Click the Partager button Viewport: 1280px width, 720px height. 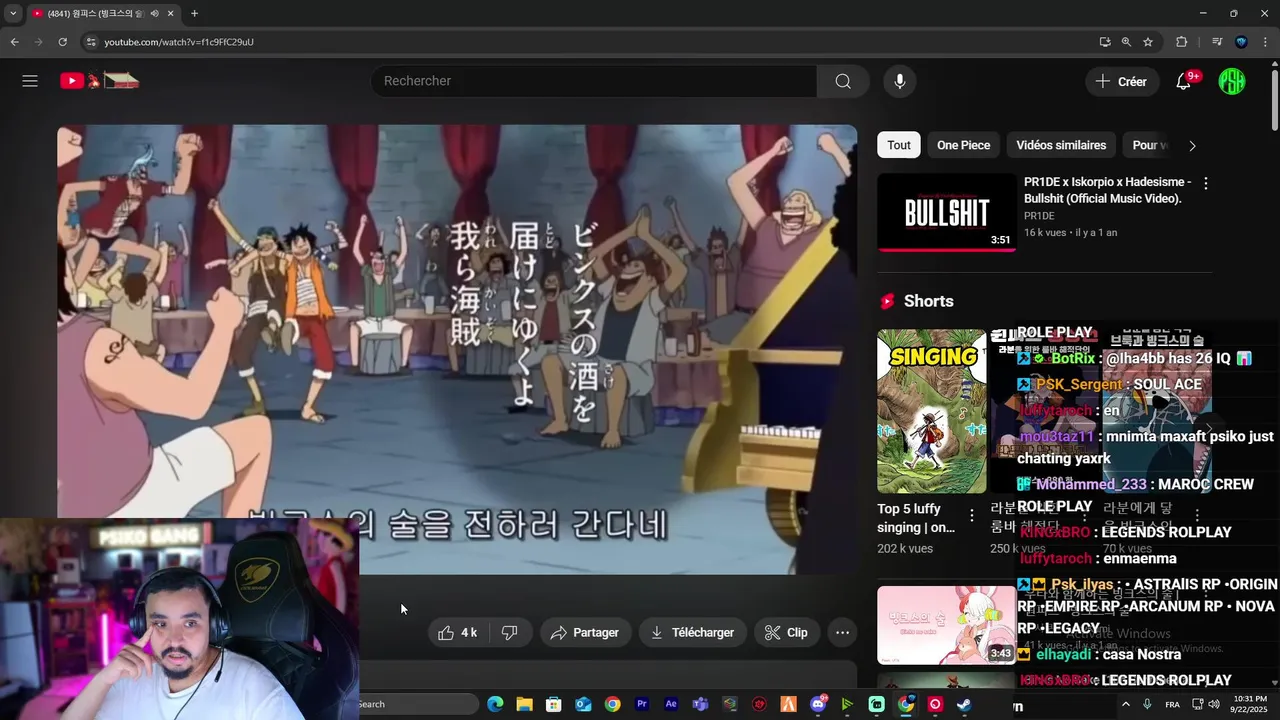point(585,632)
